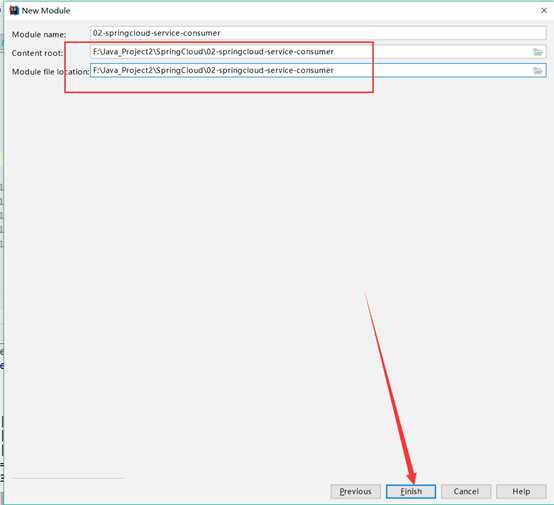
Task: Focus the Module name input field
Action: (x=318, y=33)
